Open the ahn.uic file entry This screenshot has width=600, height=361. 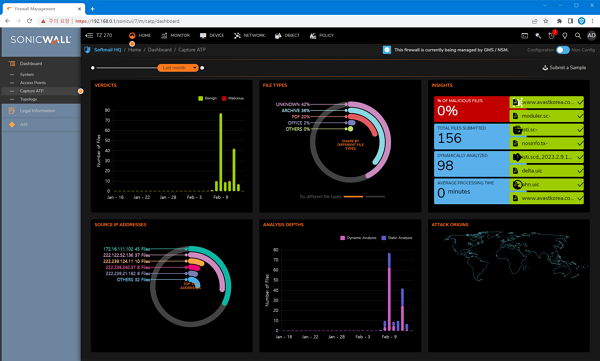547,184
